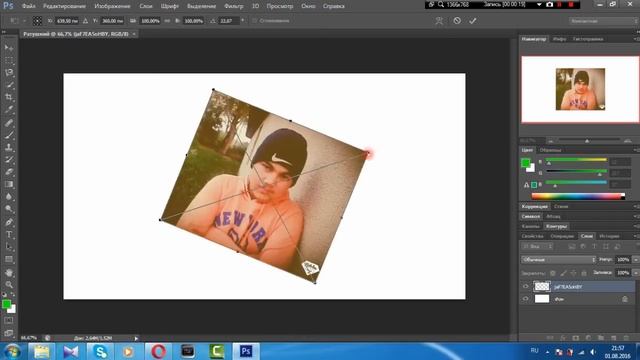
Task: Open the Color panel flyout menu
Action: [x=636, y=150]
